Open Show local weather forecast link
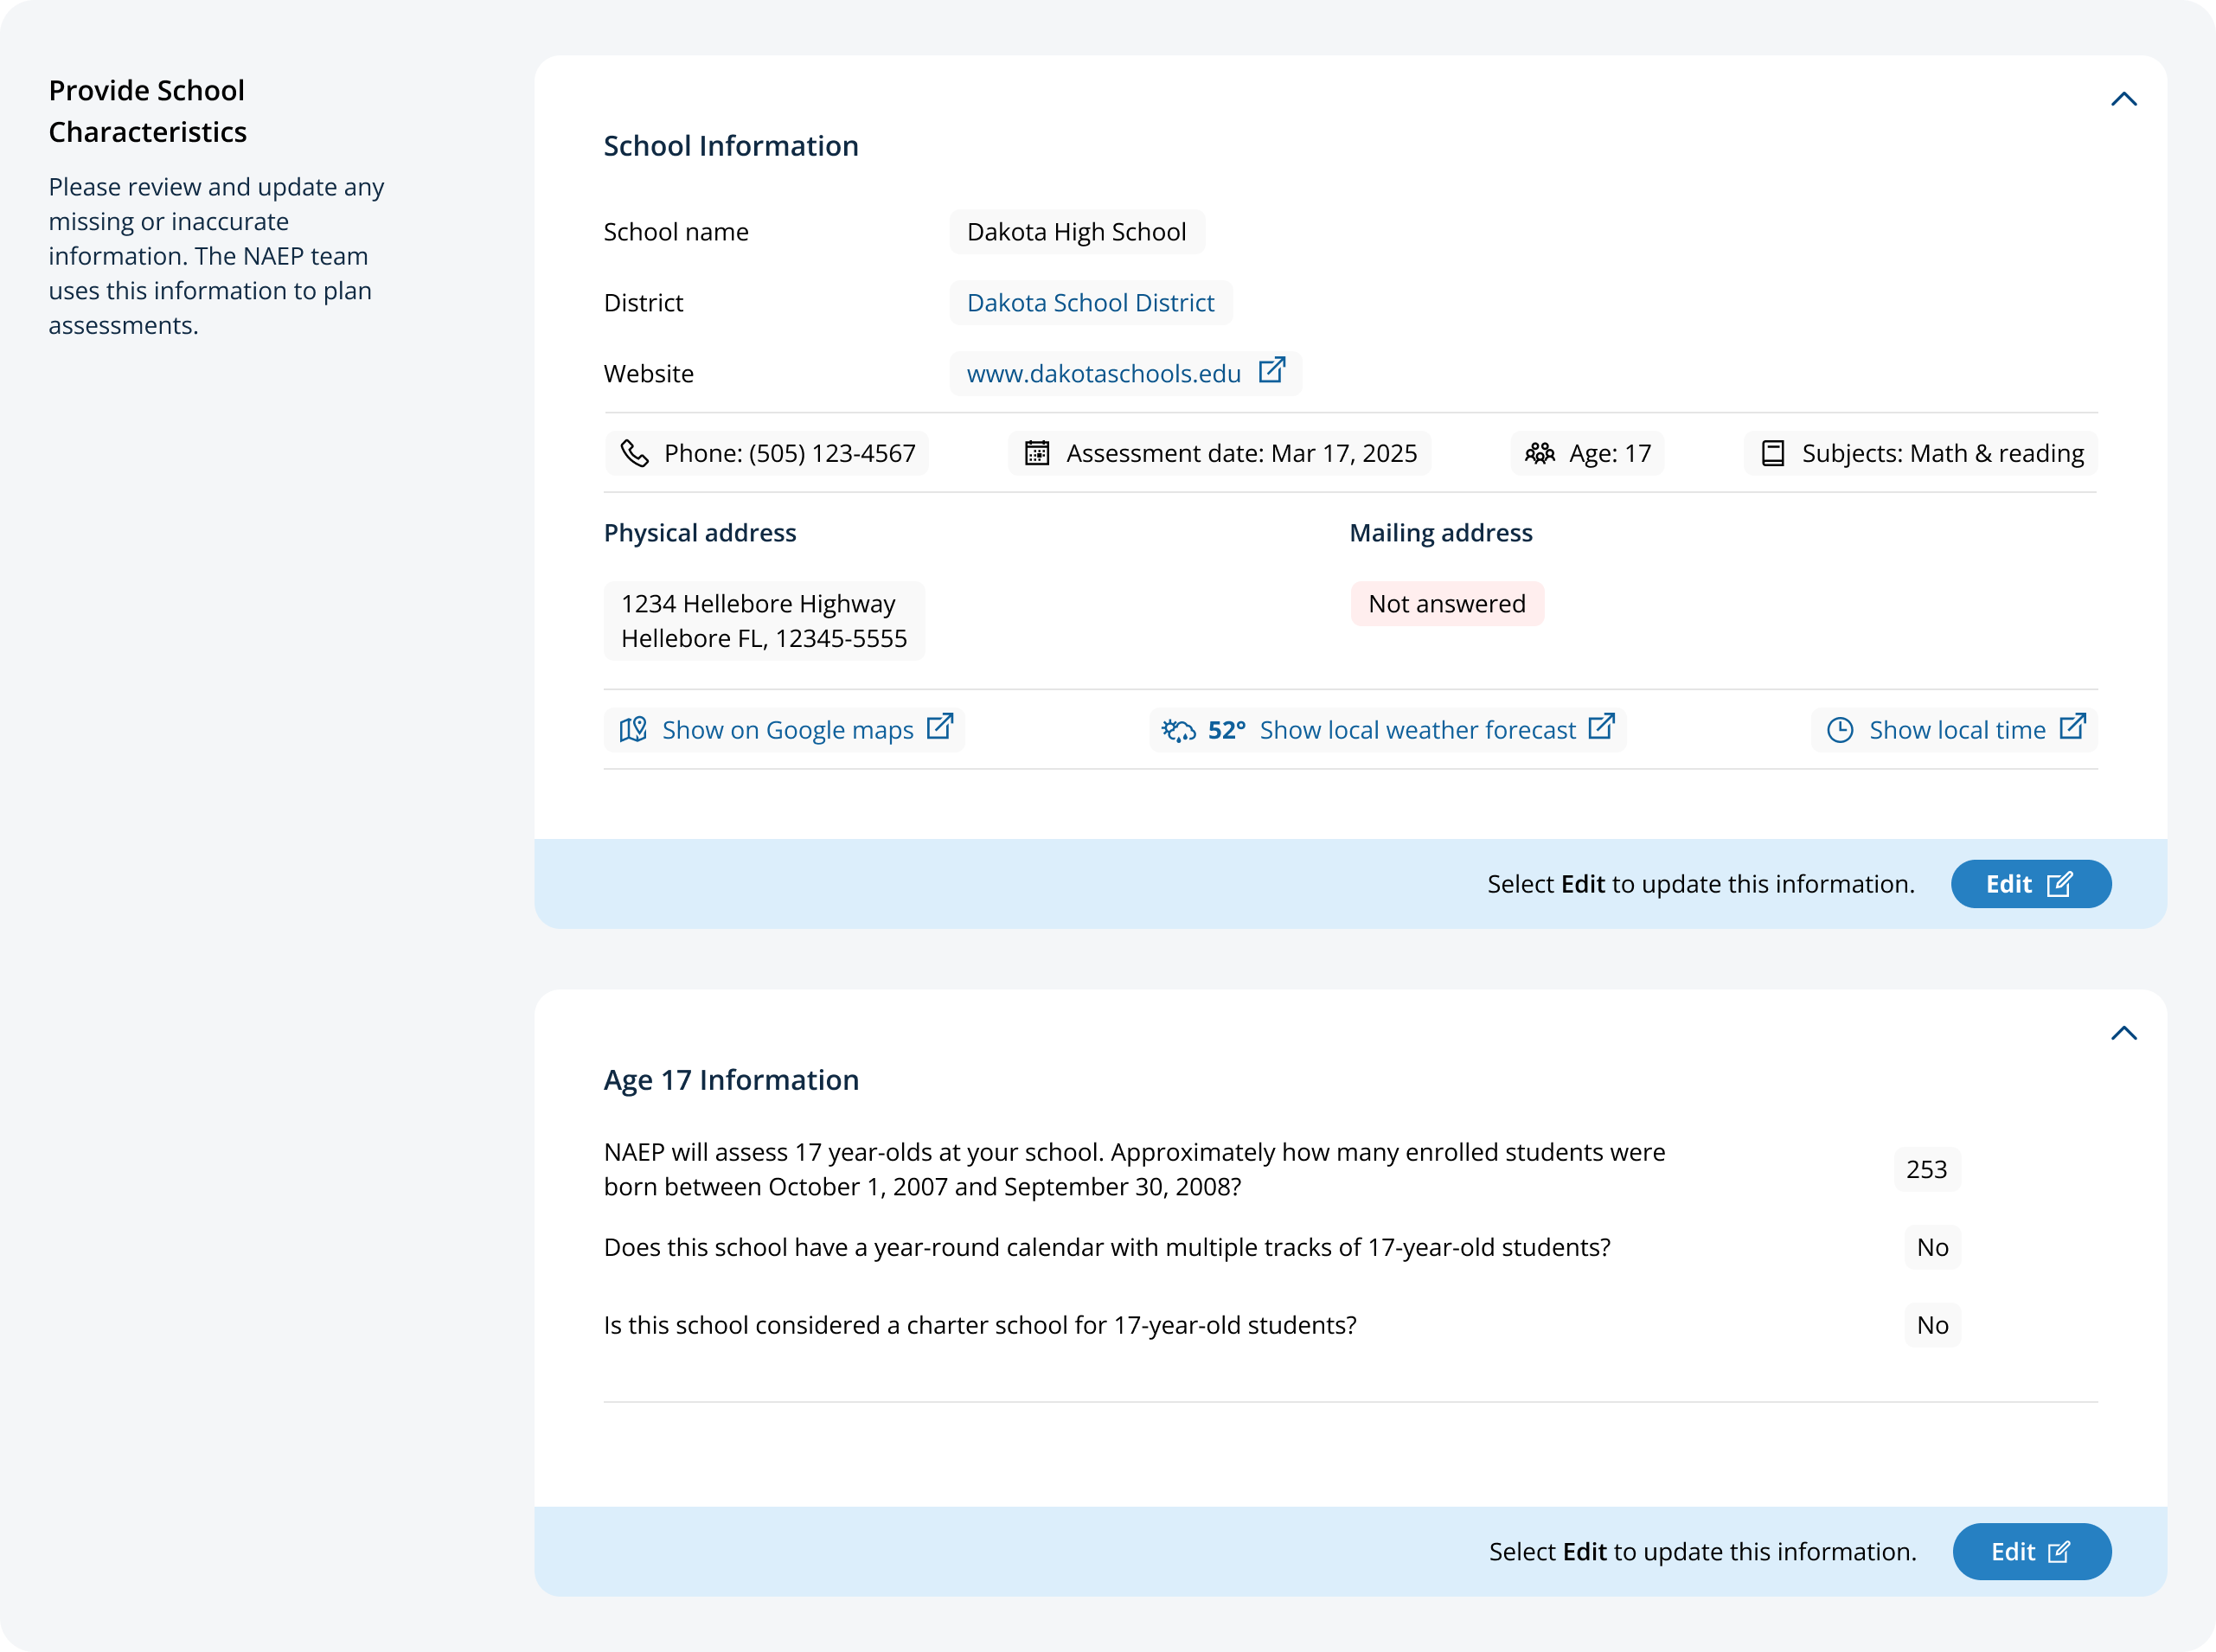This screenshot has height=1652, width=2216. click(1417, 730)
